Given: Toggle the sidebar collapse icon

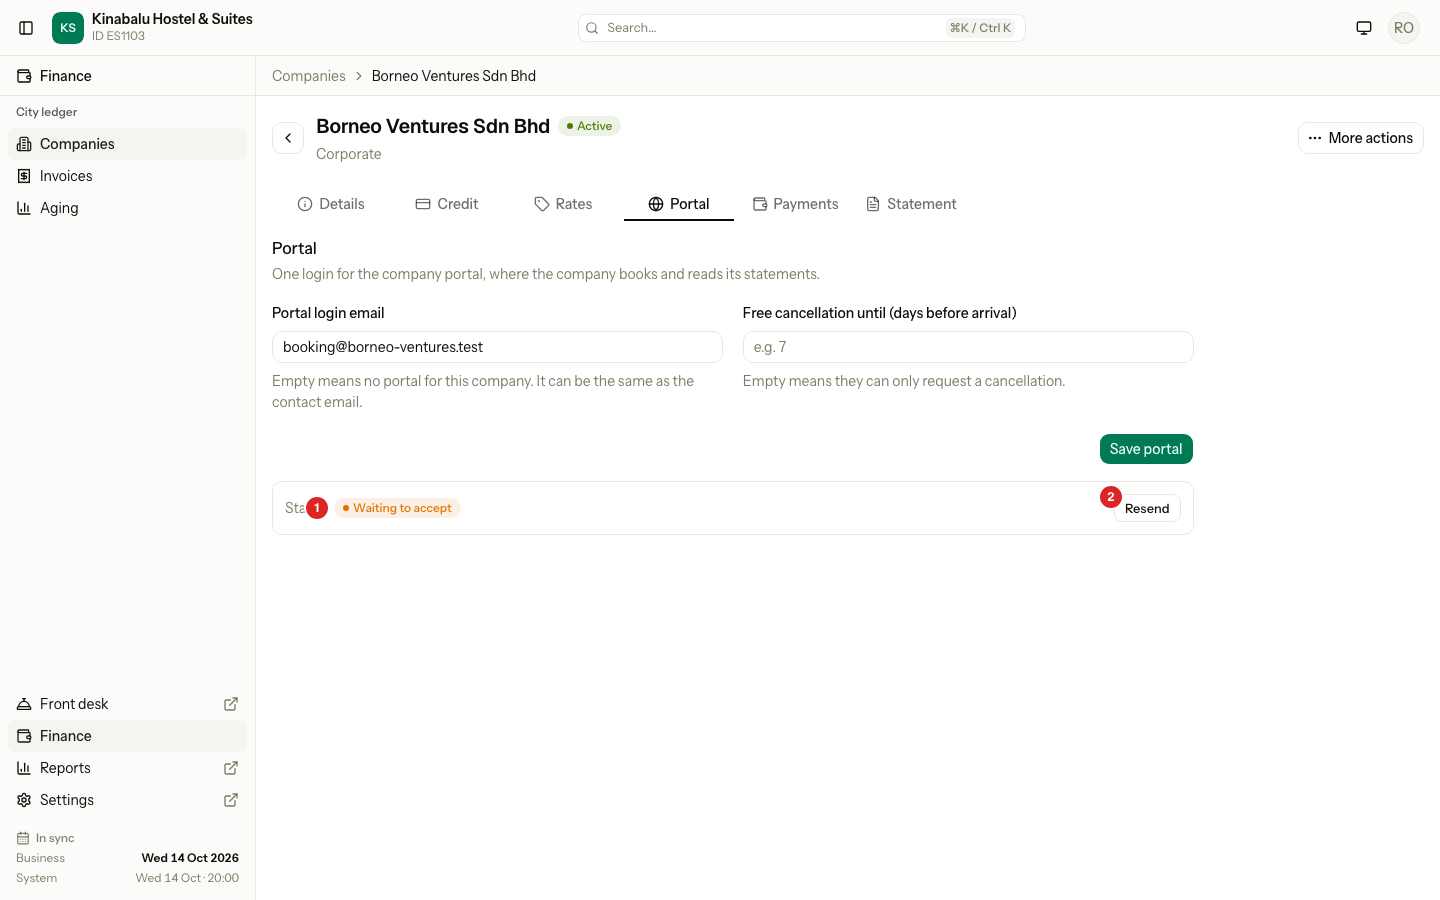Looking at the screenshot, I should 27,28.
